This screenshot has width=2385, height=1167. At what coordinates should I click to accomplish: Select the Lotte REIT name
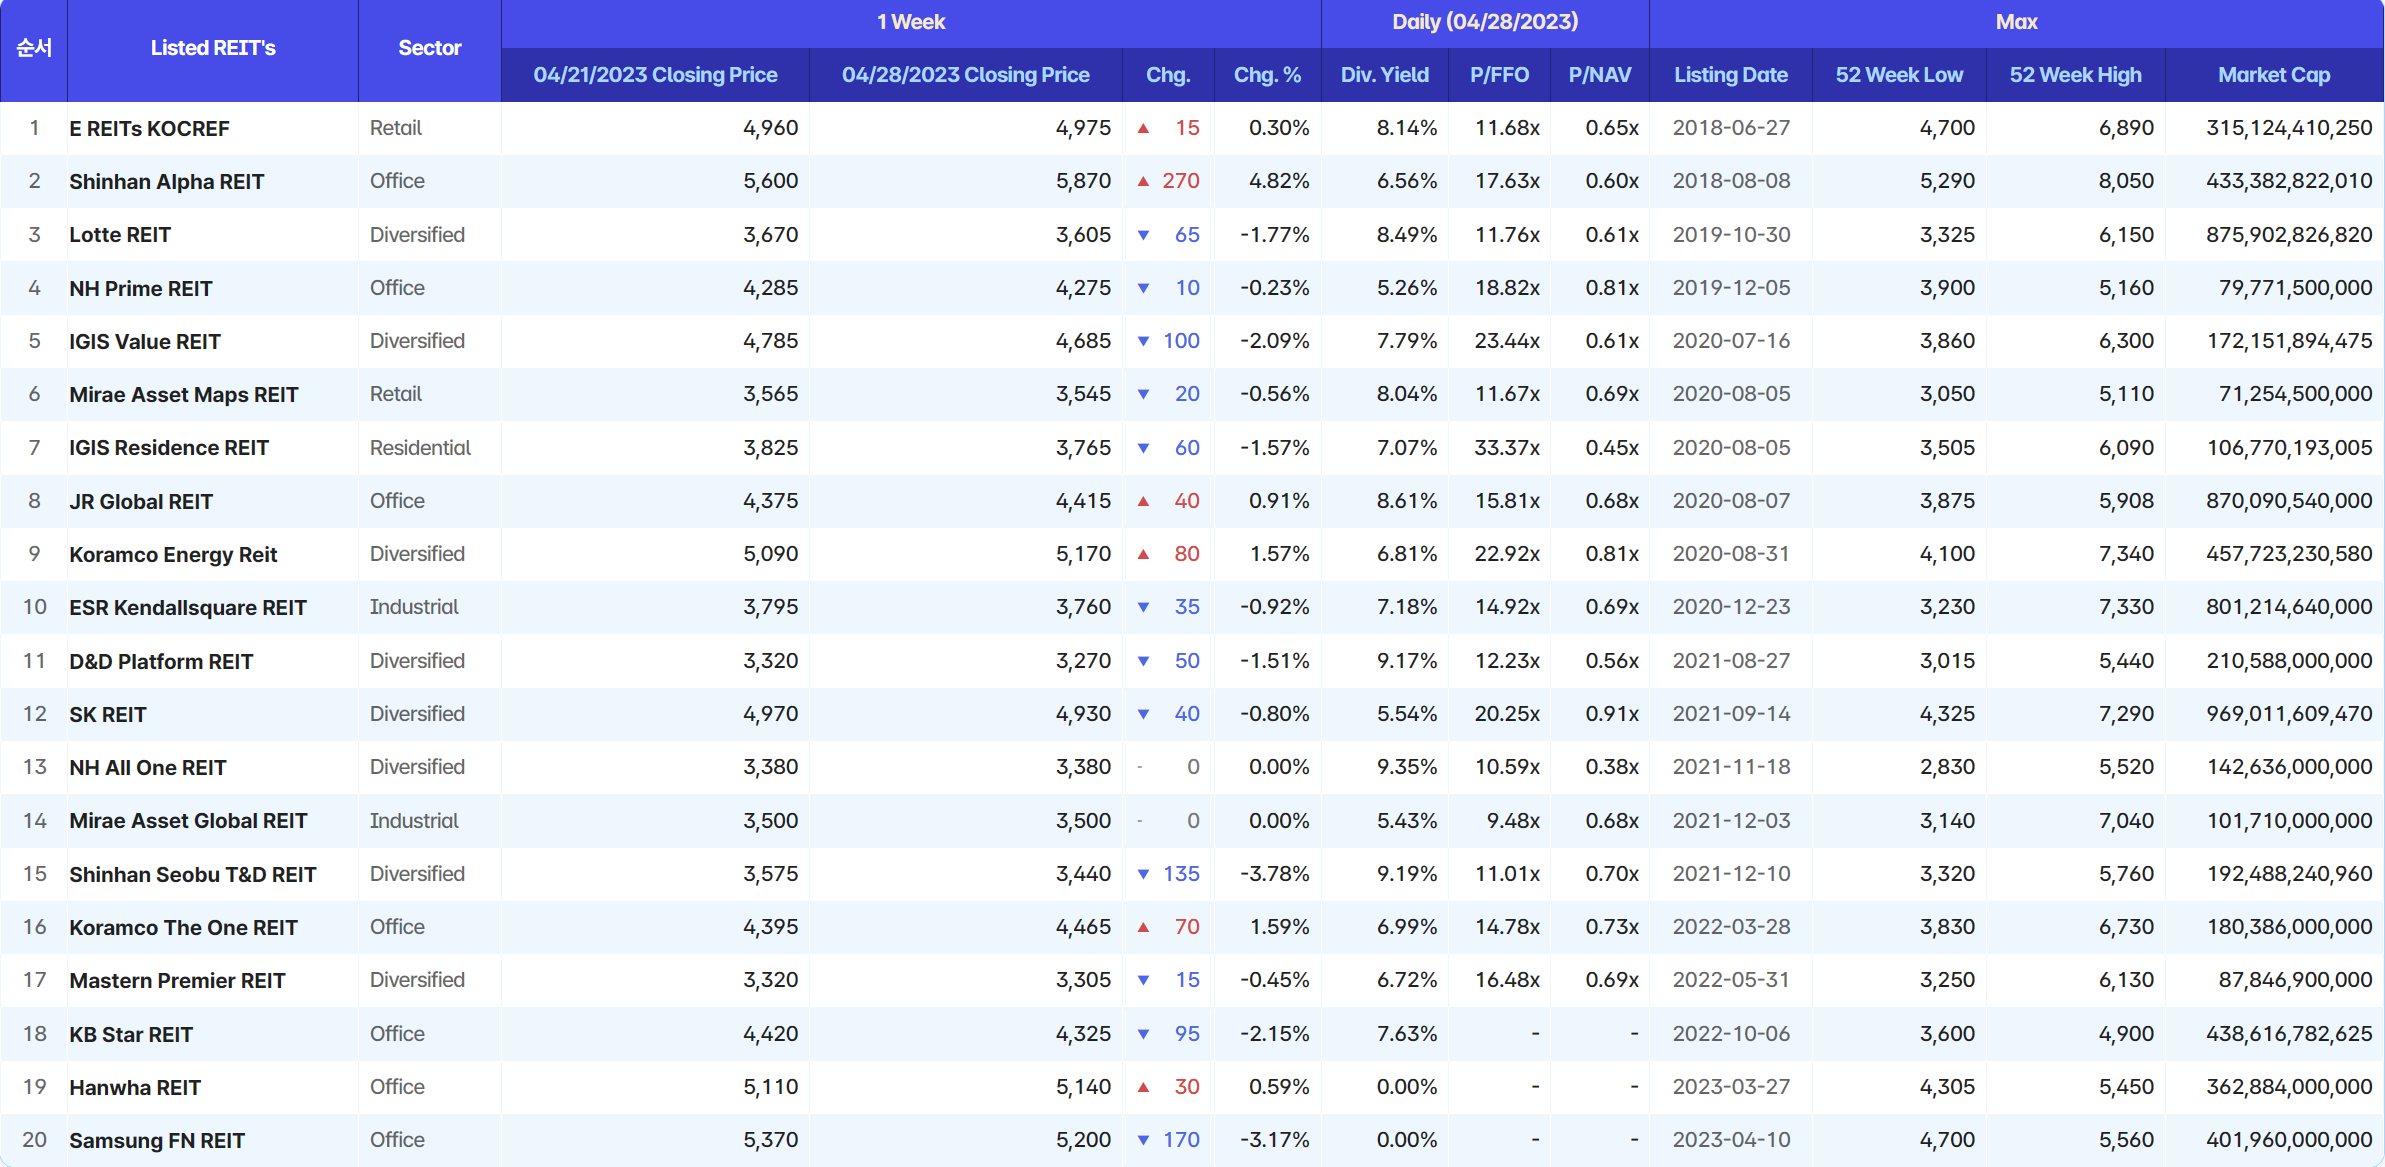[x=120, y=235]
